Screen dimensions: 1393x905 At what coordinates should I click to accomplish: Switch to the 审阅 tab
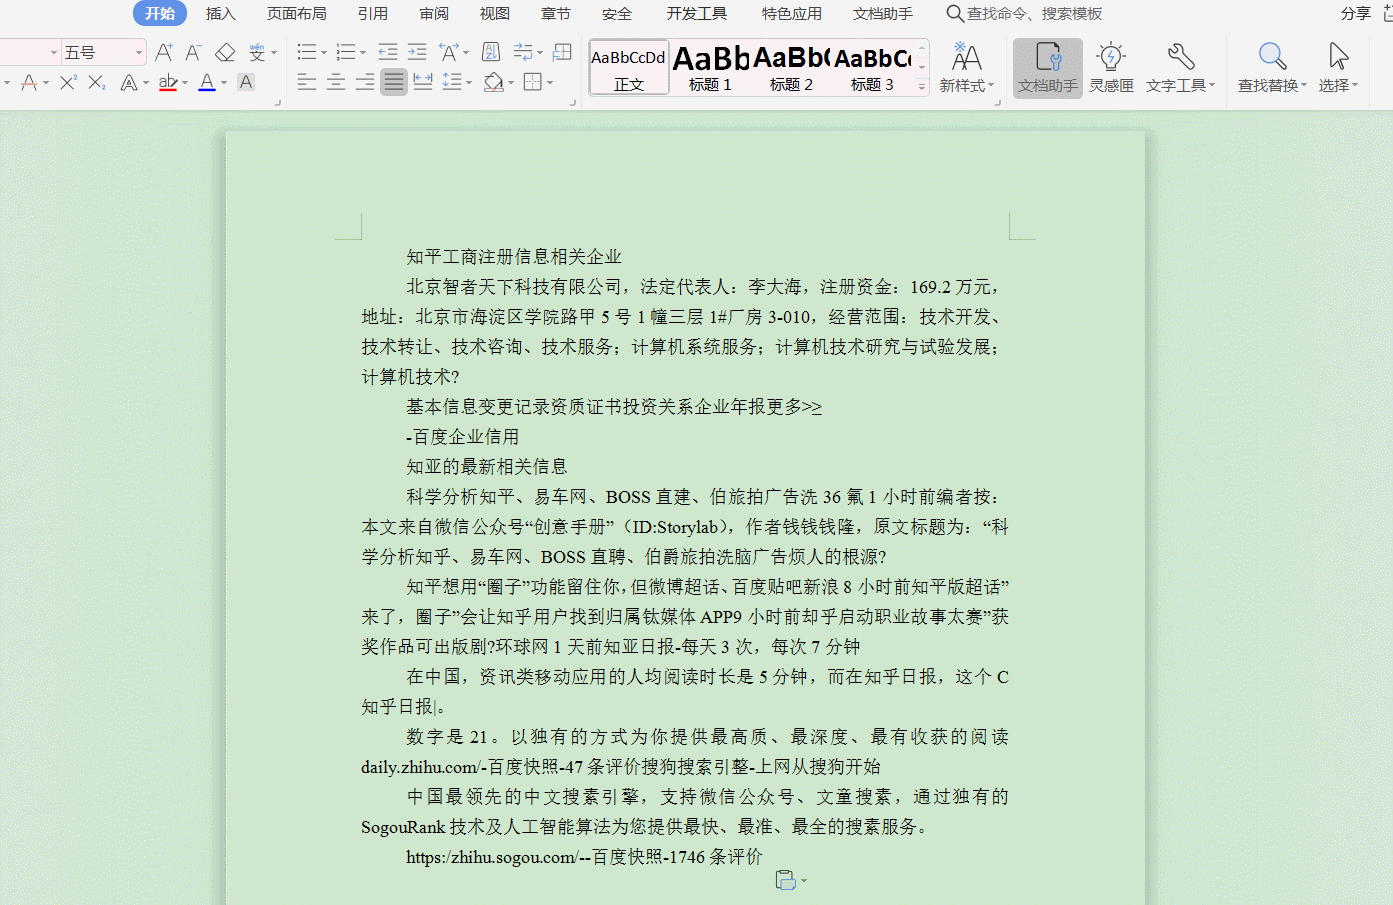click(434, 13)
